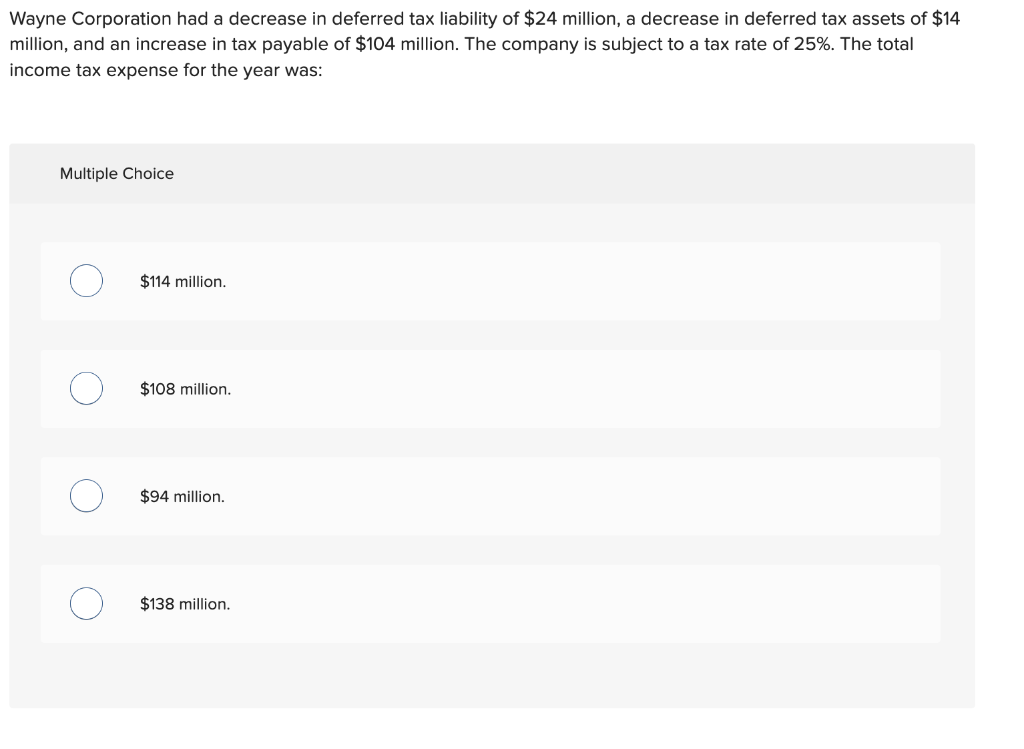Choose the answer labeled $114 million
Viewport: 1024px width, 749px height.
coord(182,281)
